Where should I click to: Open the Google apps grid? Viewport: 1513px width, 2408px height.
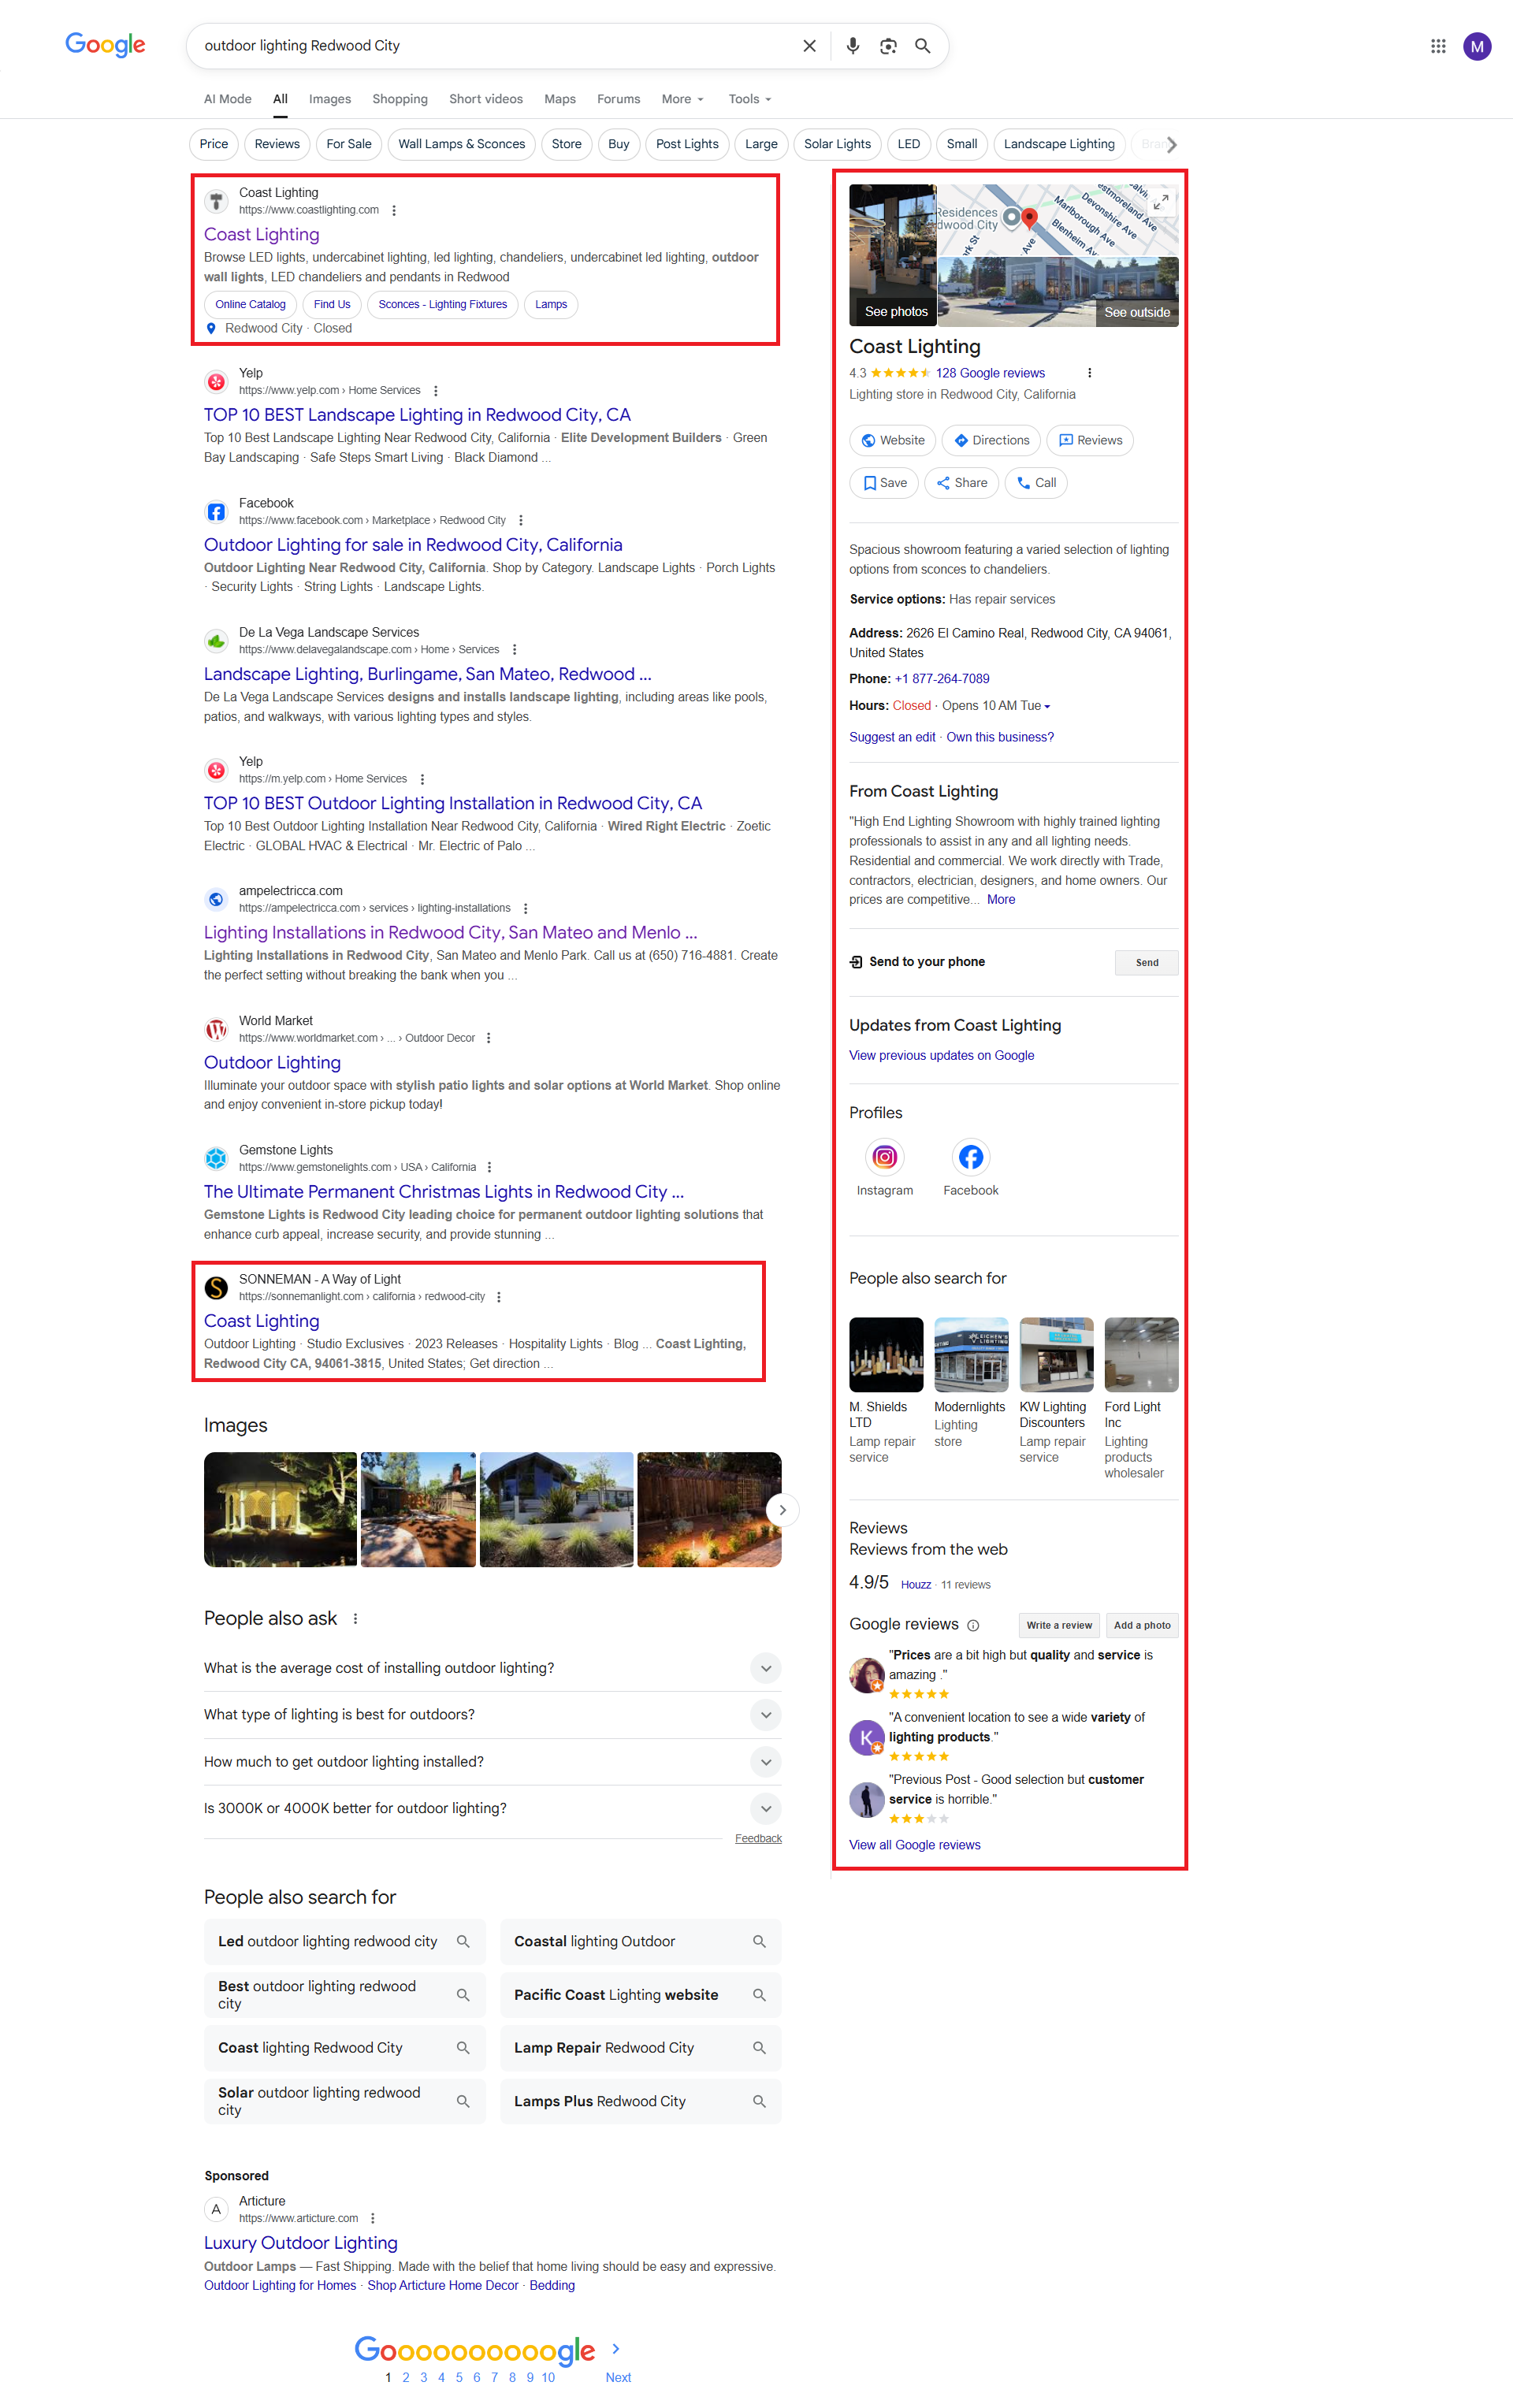1438,46
